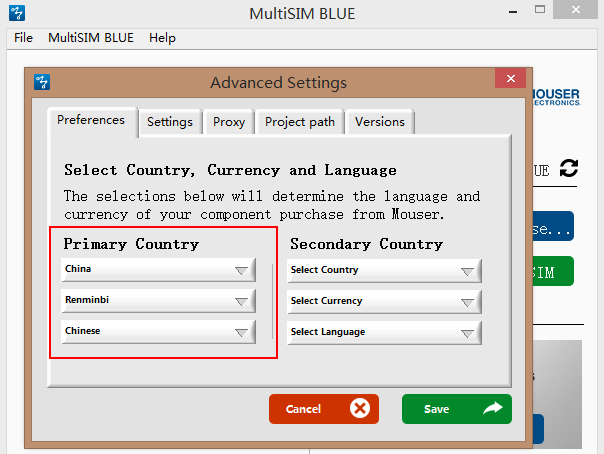Open the MultiSIM BLUE menu

[x=91, y=38]
